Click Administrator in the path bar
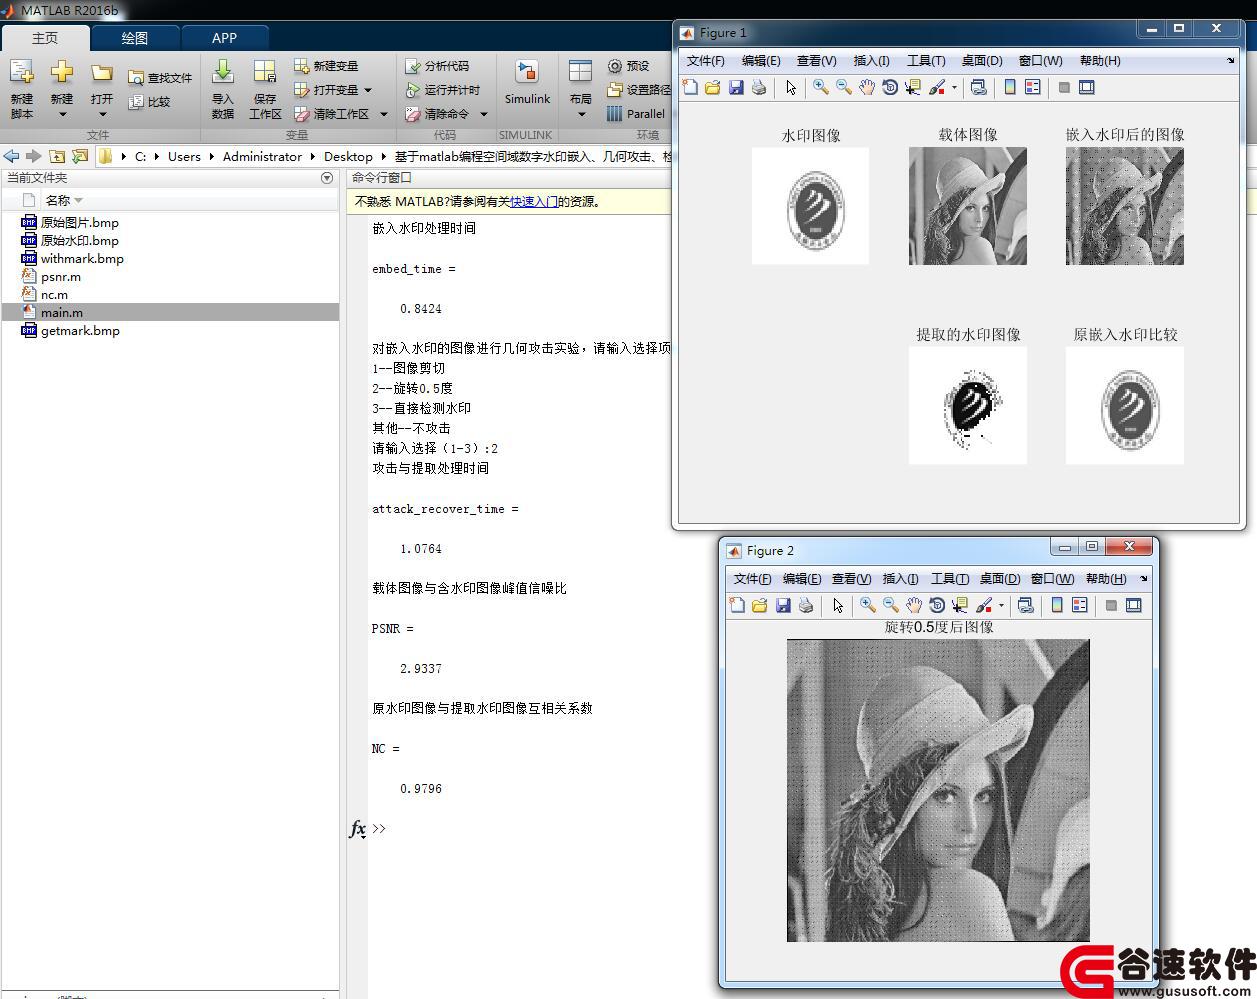This screenshot has width=1257, height=999. [262, 156]
